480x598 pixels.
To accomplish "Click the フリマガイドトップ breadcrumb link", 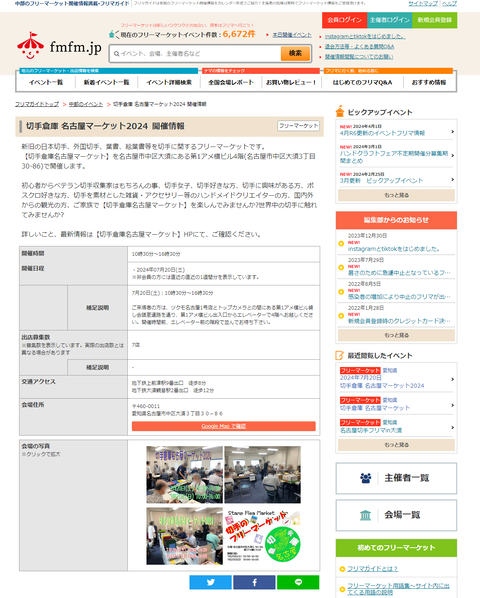I will 37,104.
